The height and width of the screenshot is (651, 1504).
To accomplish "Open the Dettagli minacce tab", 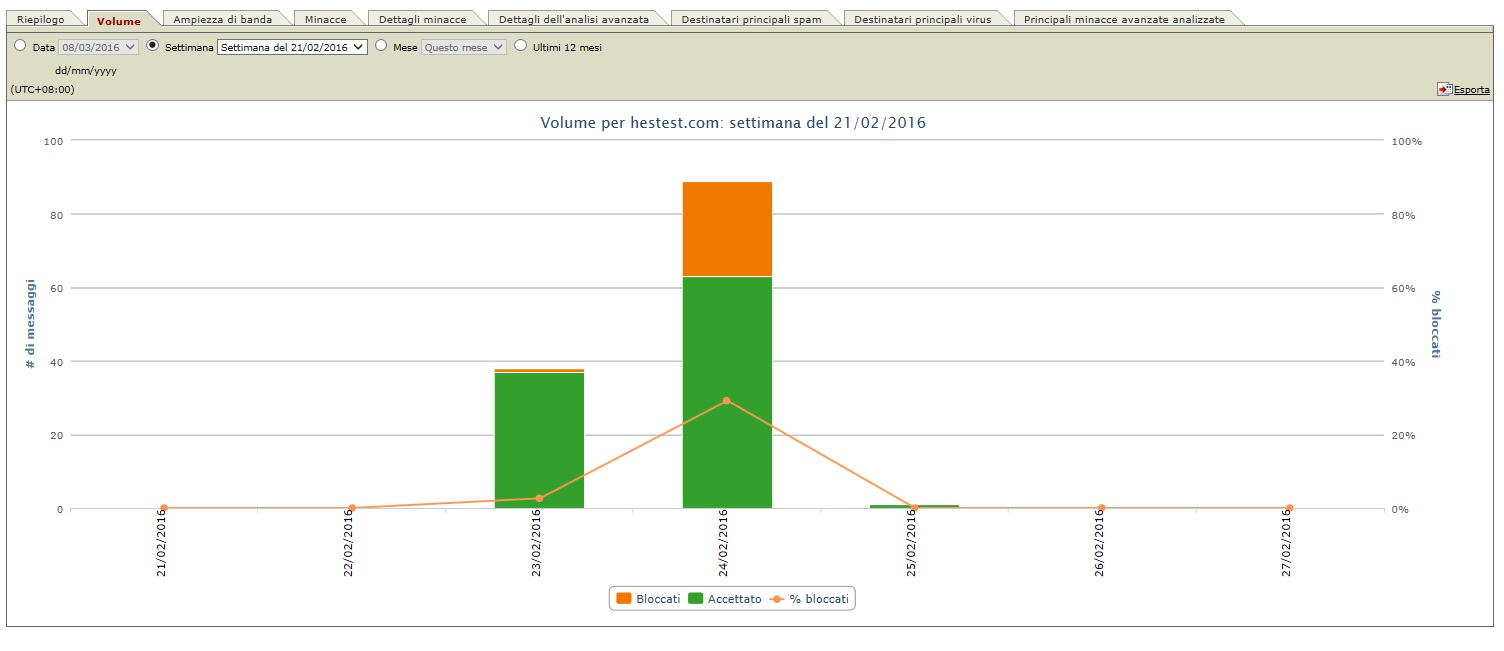I will point(422,20).
